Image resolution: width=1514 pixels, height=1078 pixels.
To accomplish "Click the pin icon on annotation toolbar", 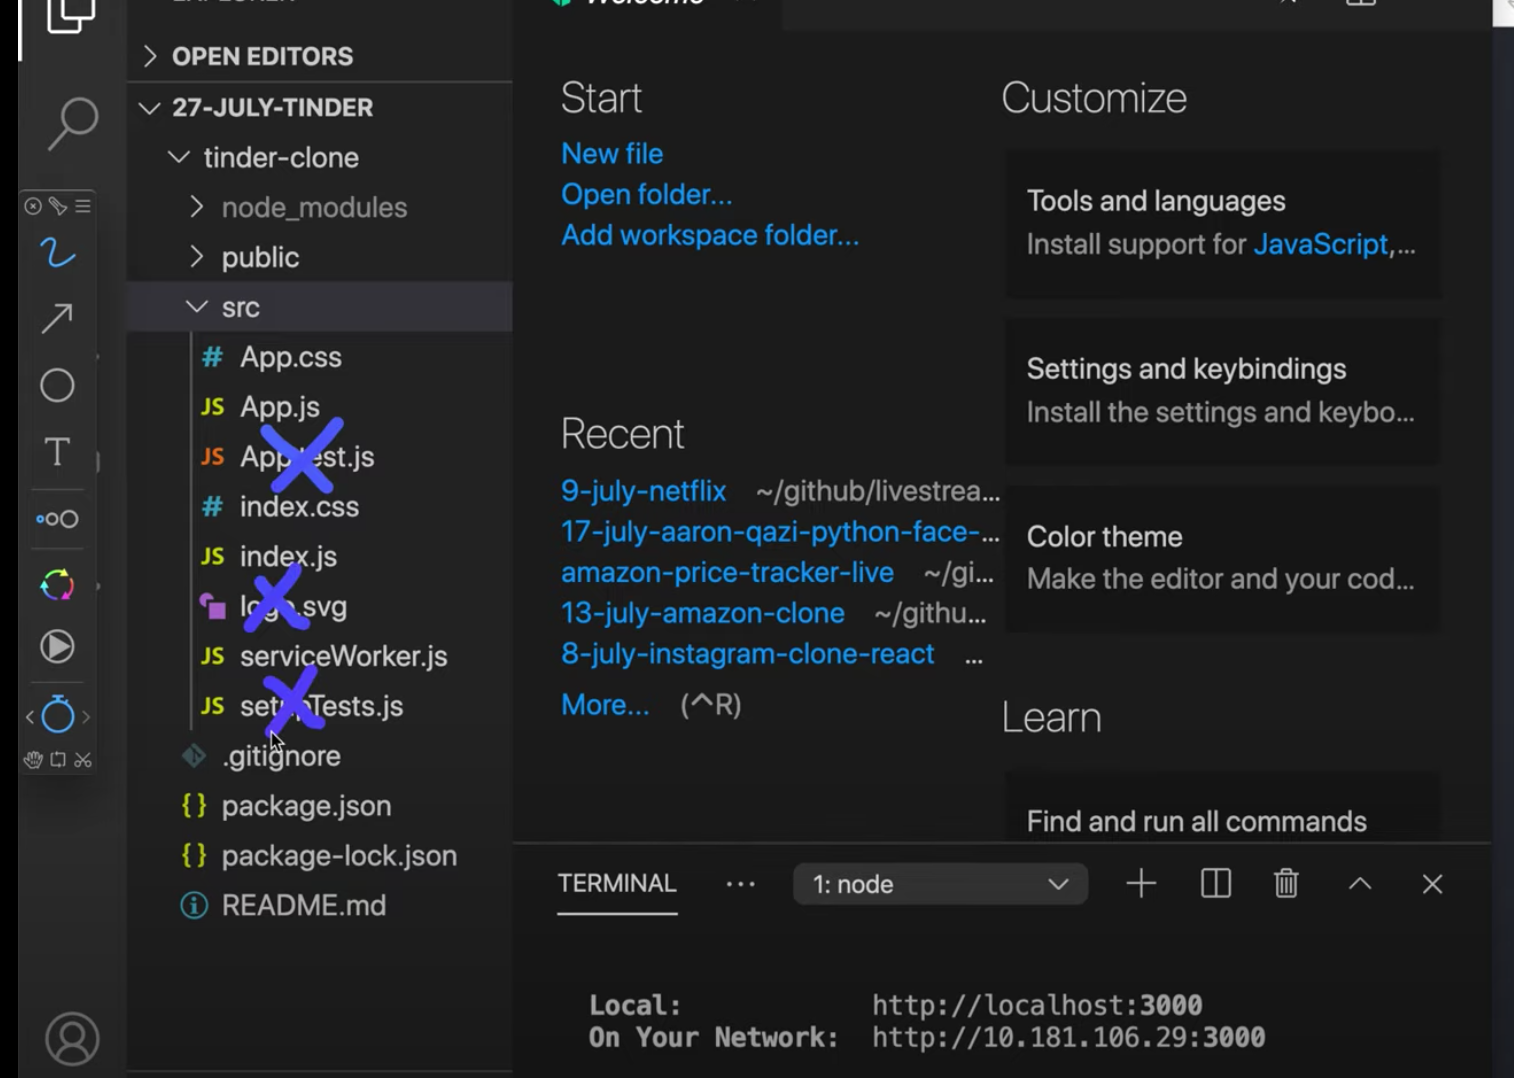I will point(58,206).
